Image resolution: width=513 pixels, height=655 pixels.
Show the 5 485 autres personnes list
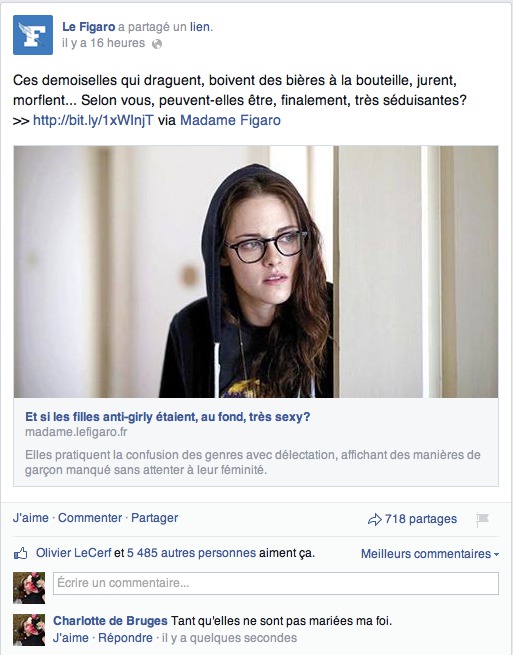191,553
